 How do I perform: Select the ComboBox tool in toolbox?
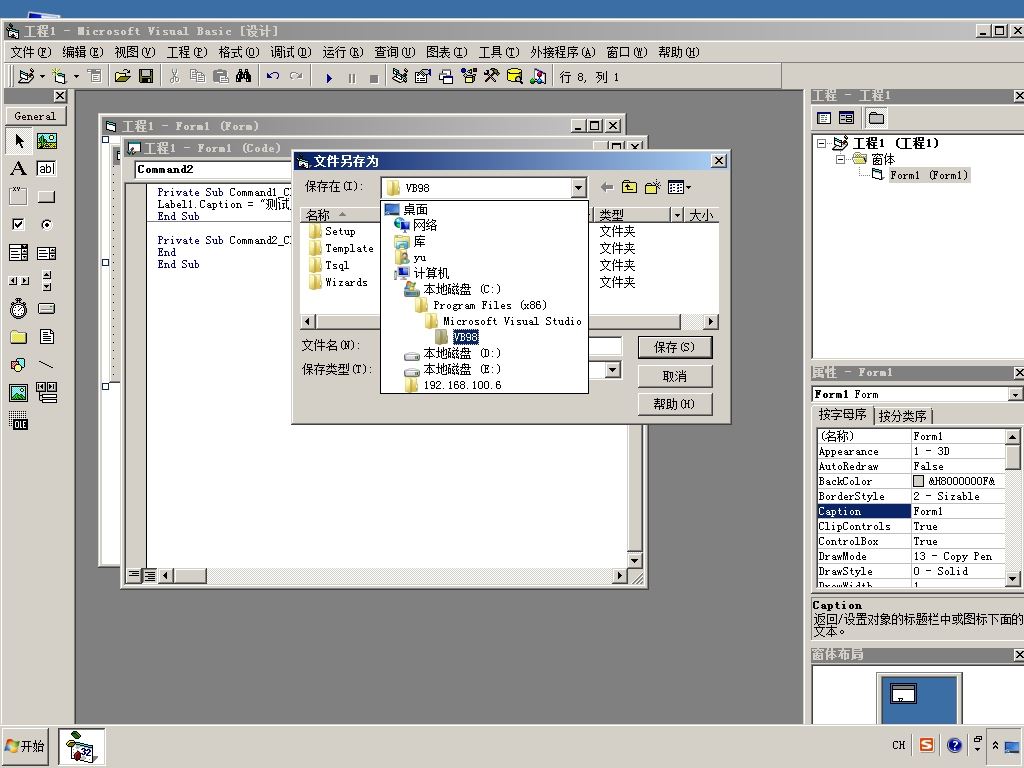coord(19,253)
